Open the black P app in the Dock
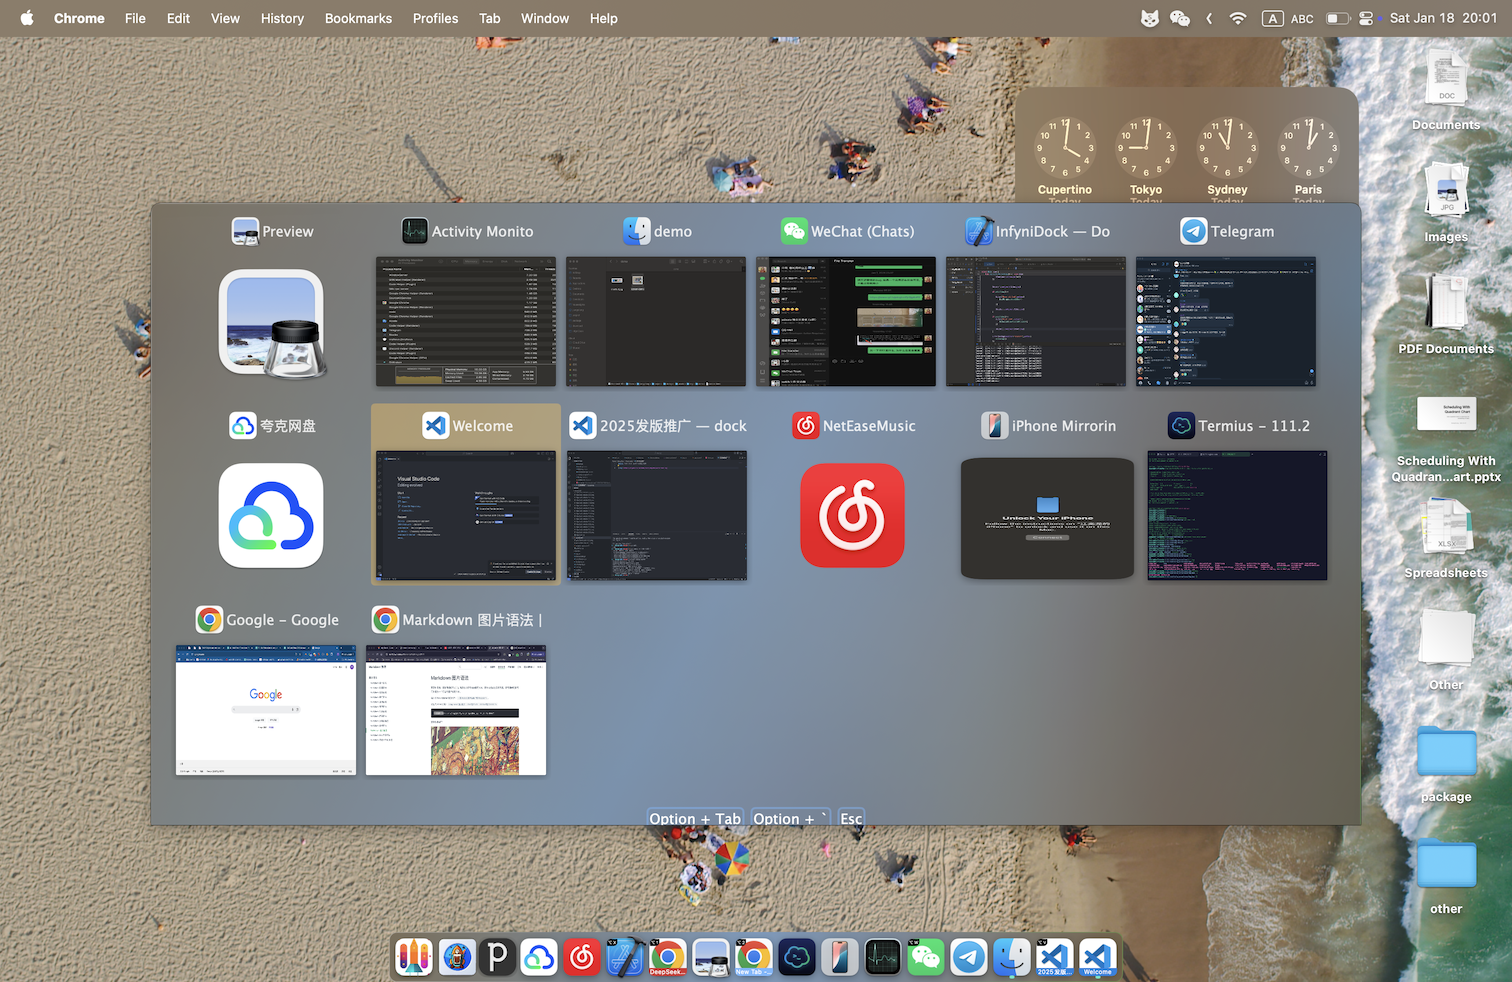The height and width of the screenshot is (982, 1512). [497, 957]
